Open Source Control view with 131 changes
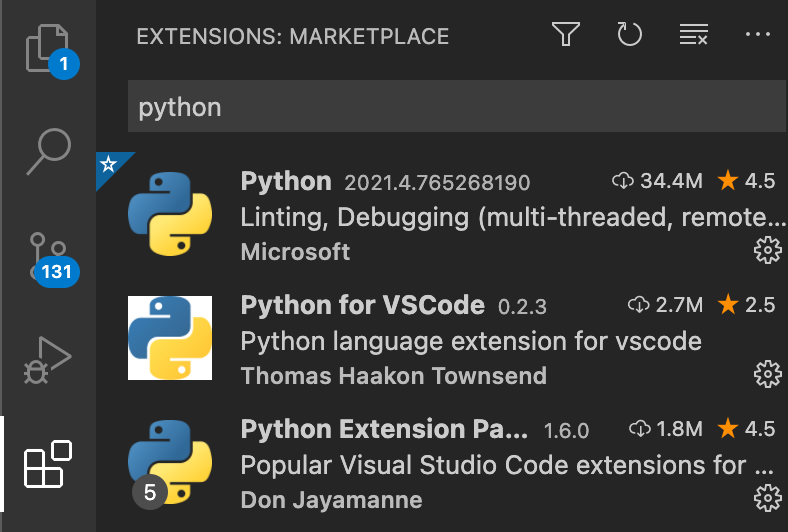The image size is (788, 532). pos(48,255)
